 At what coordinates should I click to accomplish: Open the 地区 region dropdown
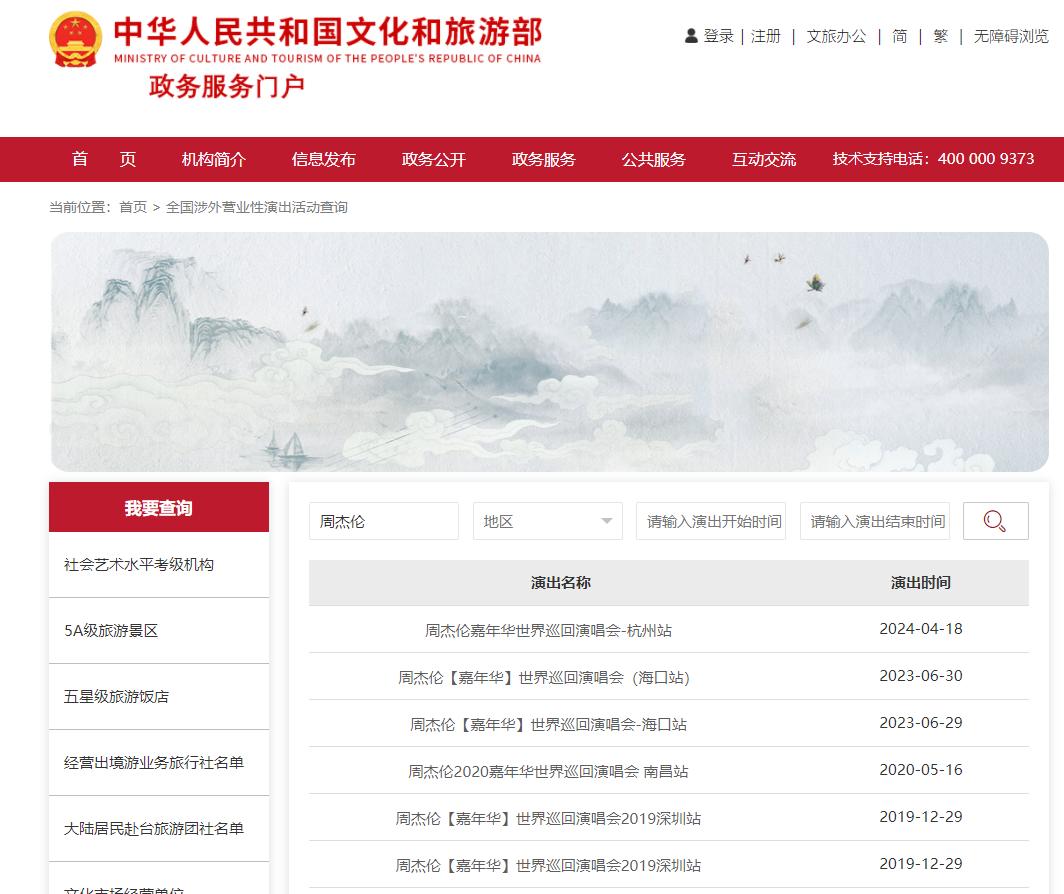[x=548, y=521]
